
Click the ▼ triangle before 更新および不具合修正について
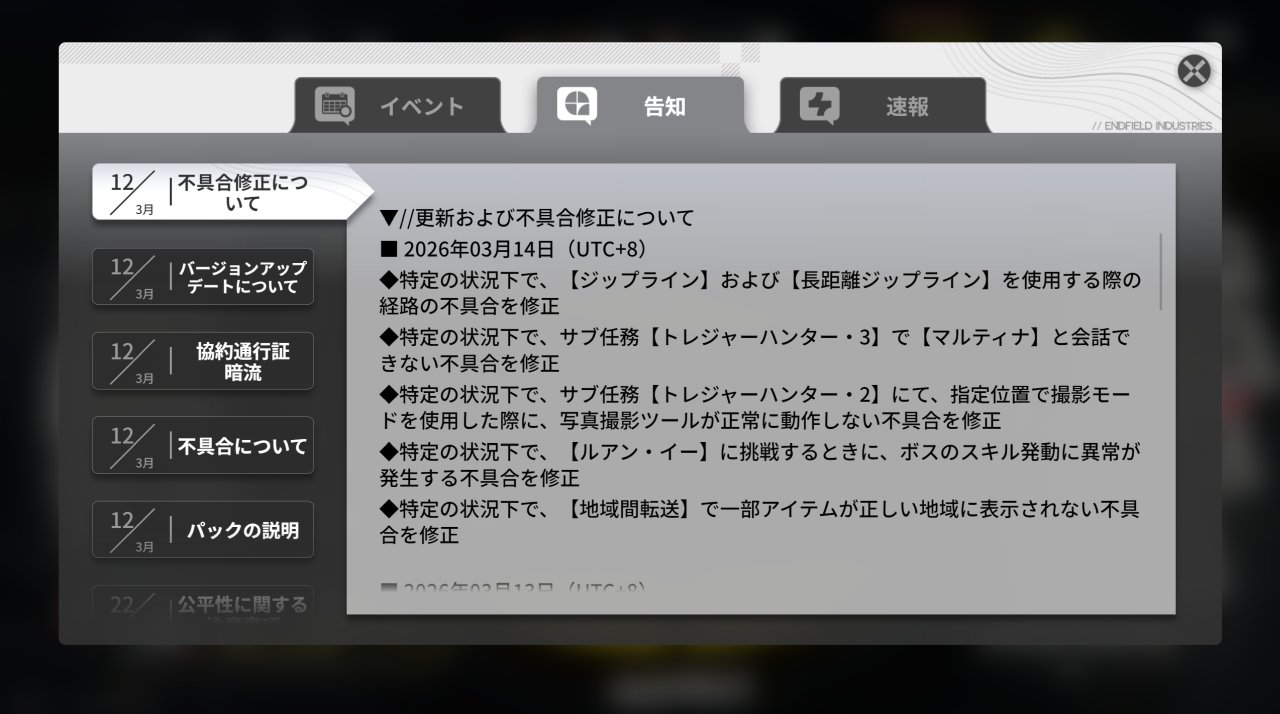tap(389, 218)
